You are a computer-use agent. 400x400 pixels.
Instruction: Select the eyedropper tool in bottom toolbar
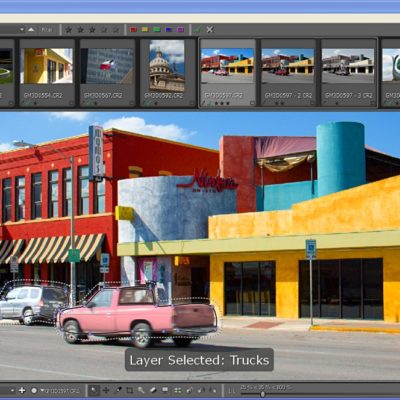coord(118,390)
